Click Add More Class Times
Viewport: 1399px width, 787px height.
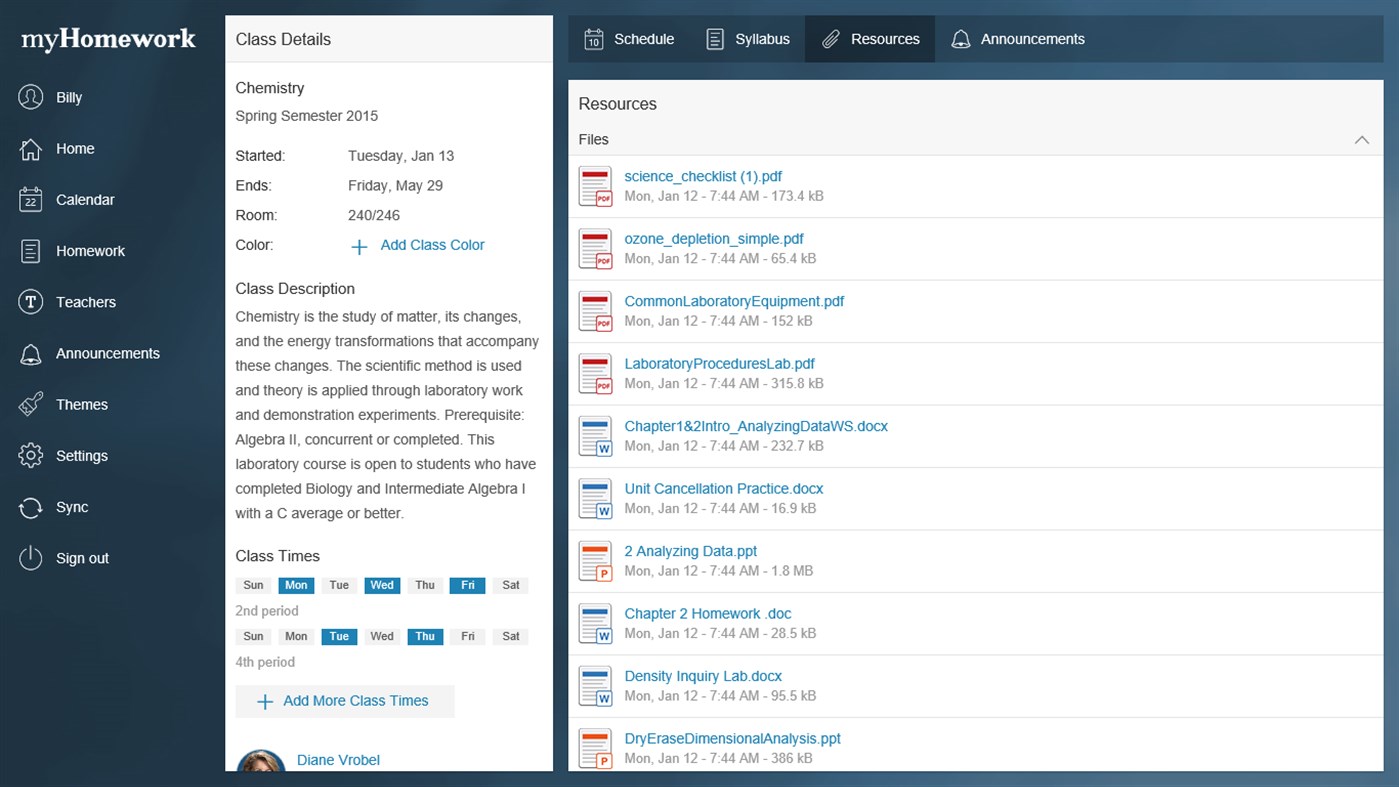point(344,701)
